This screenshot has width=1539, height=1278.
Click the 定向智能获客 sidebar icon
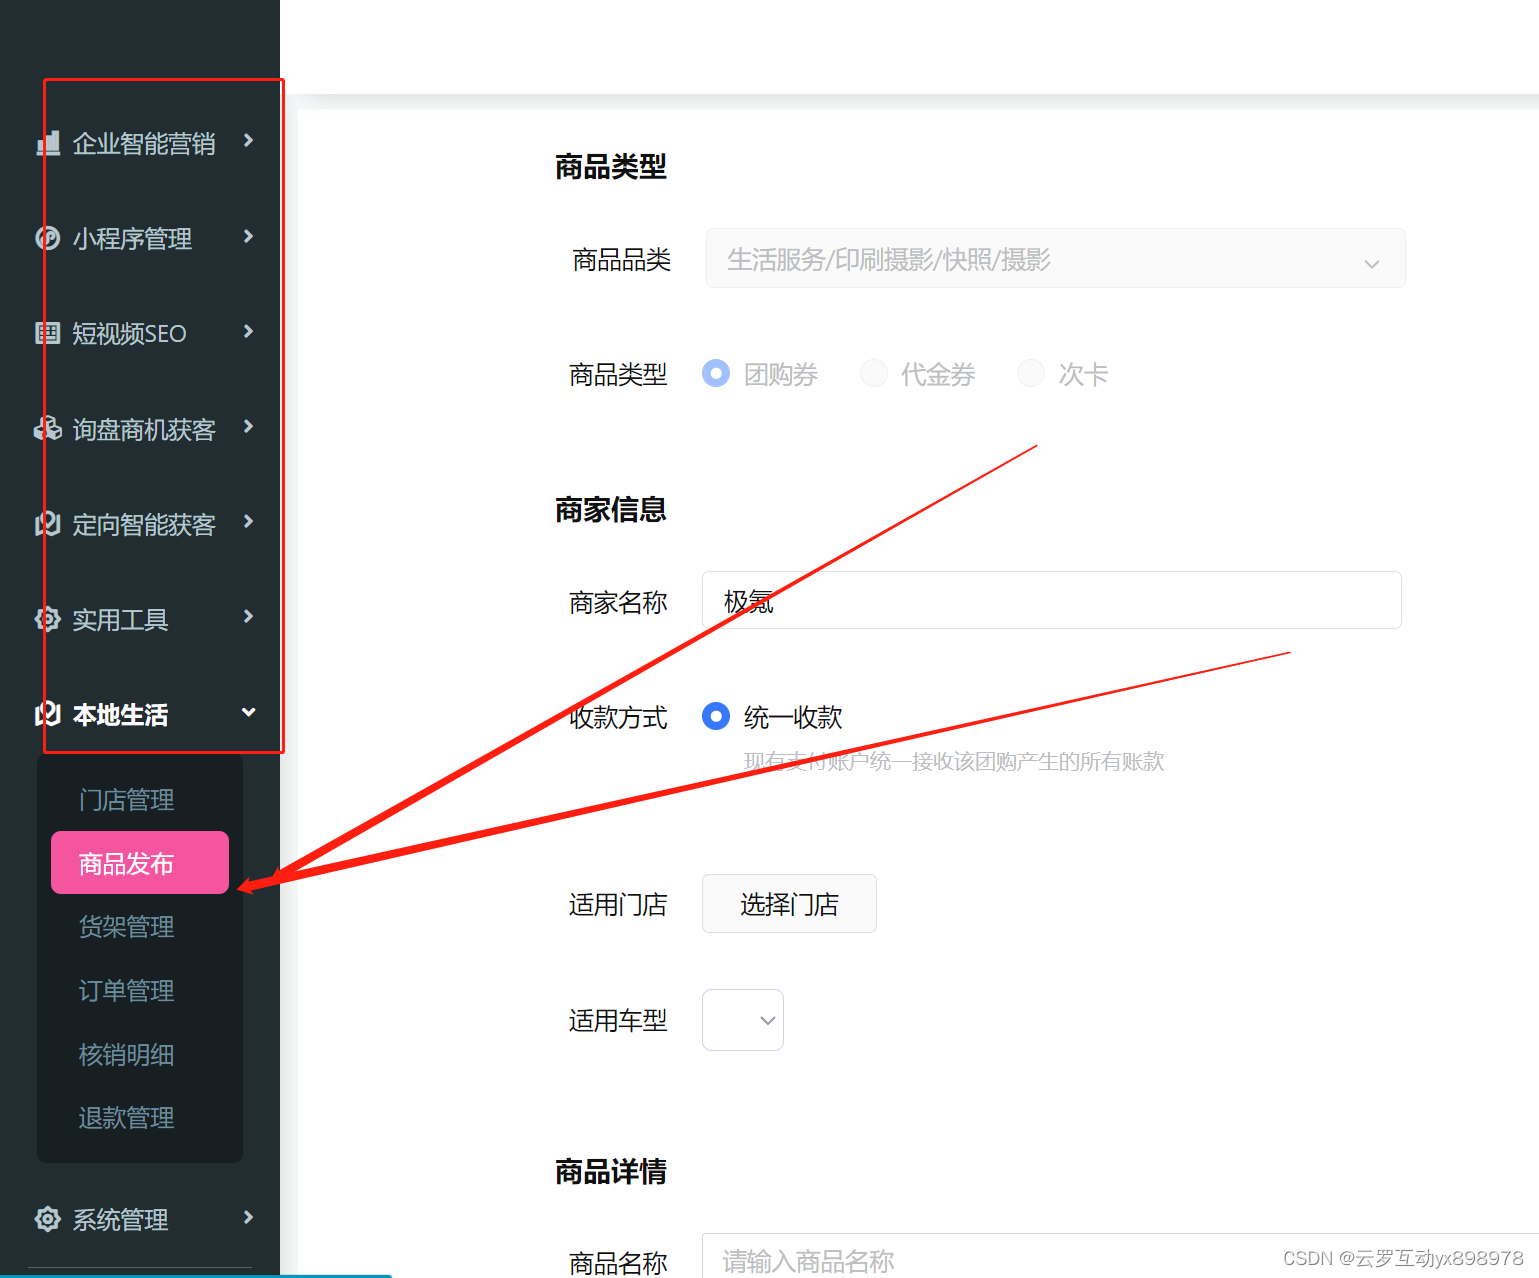click(x=48, y=524)
